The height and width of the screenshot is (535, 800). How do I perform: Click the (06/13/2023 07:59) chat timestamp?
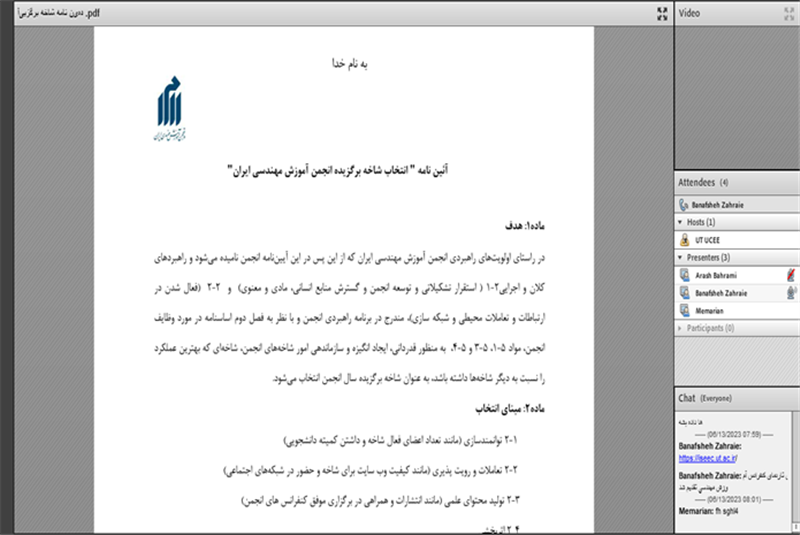pos(735,435)
